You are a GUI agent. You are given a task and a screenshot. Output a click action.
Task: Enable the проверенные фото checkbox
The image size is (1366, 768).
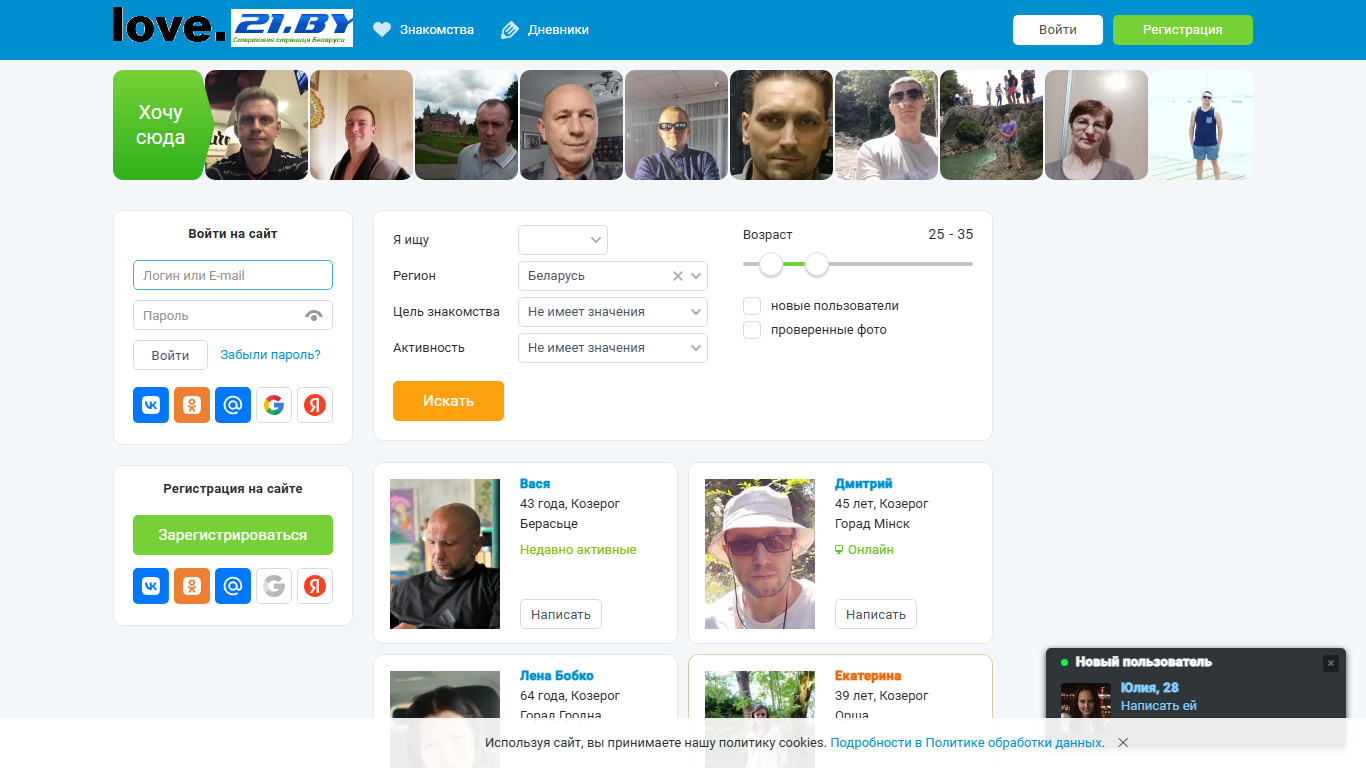[x=752, y=330]
